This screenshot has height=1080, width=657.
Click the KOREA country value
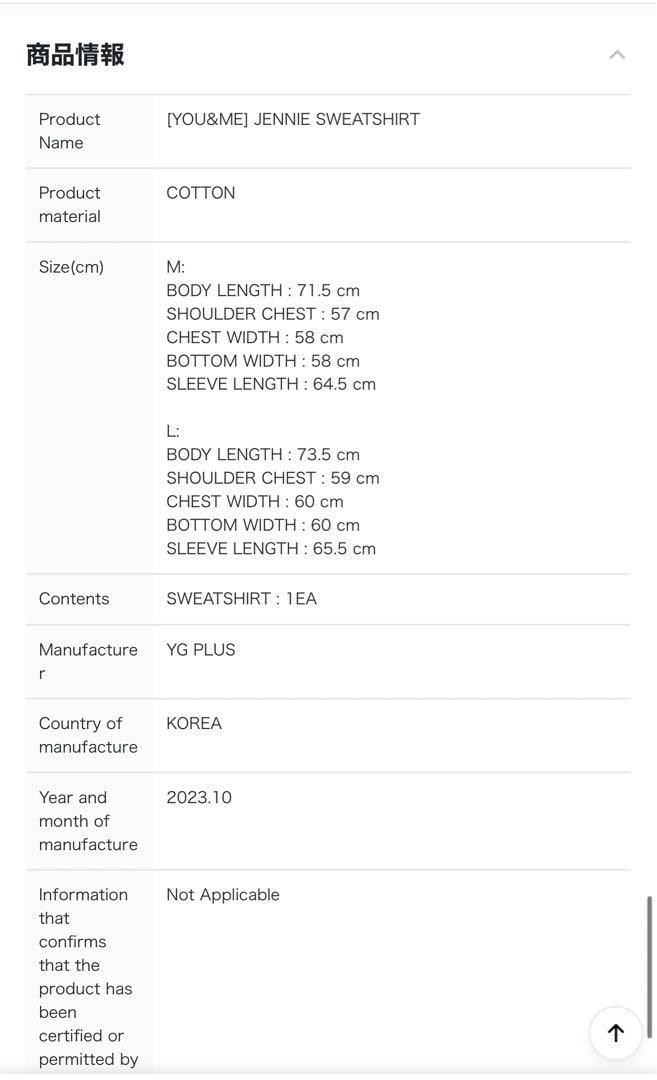point(194,723)
